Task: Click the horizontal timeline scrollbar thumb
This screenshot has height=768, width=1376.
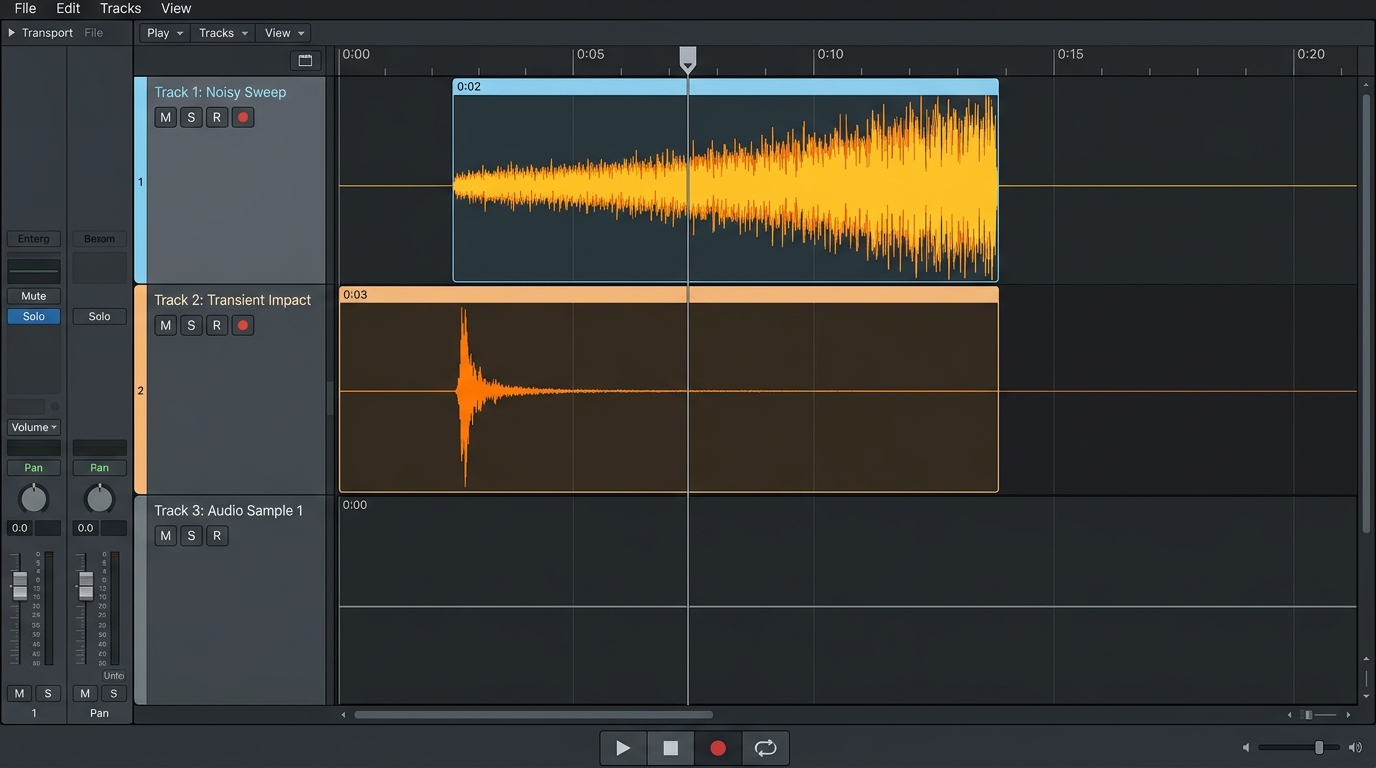Action: 533,715
